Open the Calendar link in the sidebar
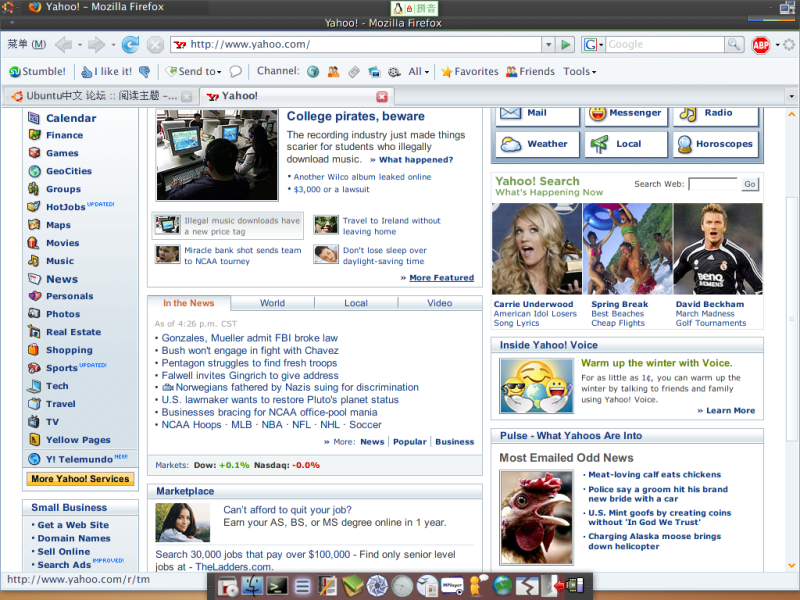The width and height of the screenshot is (800, 600). pos(71,118)
